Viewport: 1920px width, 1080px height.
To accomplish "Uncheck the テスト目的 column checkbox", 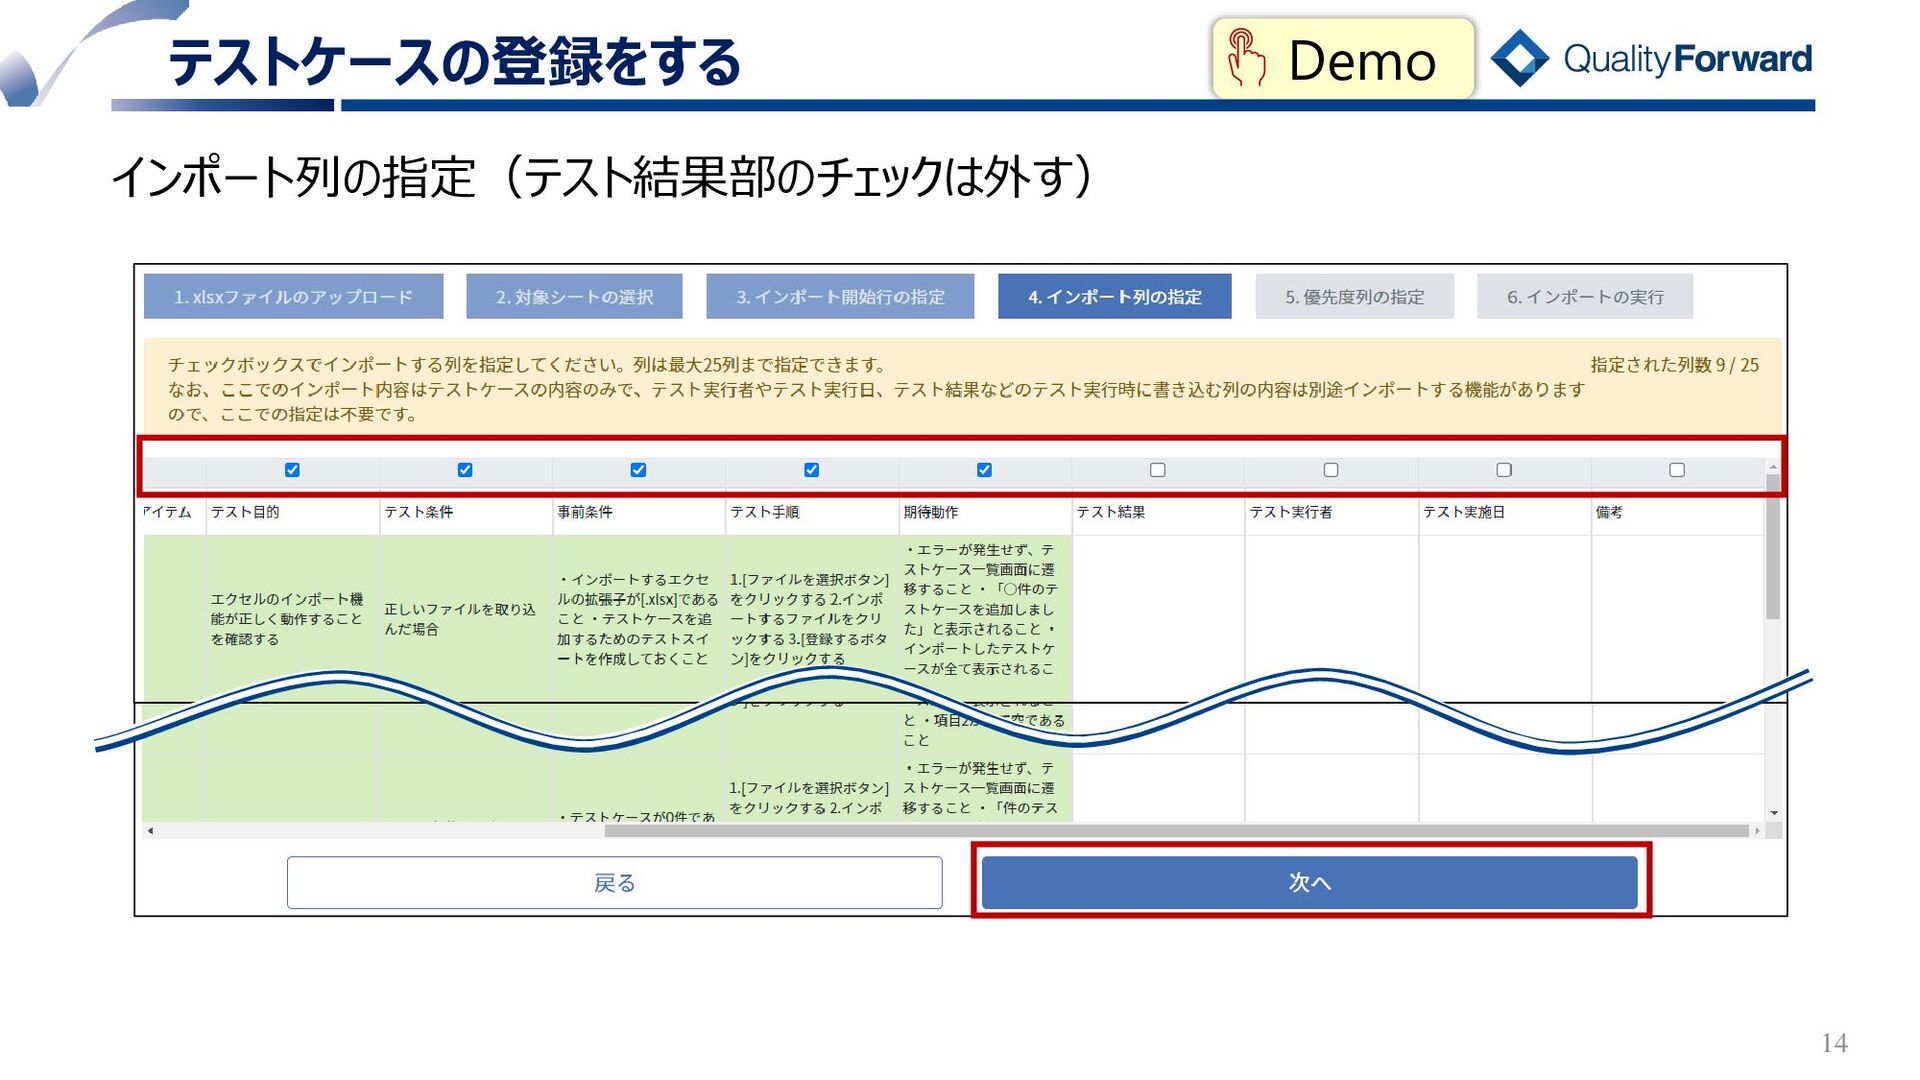I will (x=292, y=470).
